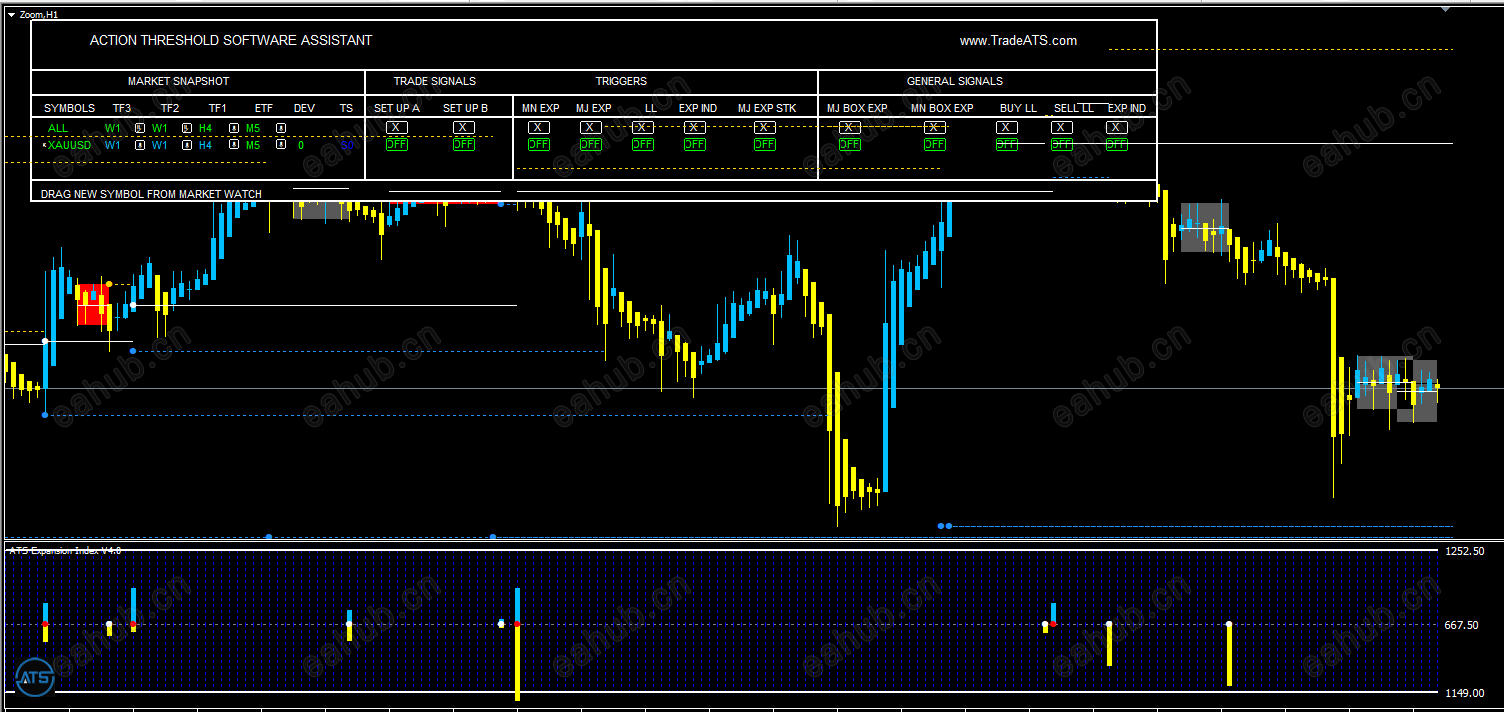Click the MARKET SNAPSHOT header
This screenshot has height=712, width=1504.
pyautogui.click(x=178, y=81)
